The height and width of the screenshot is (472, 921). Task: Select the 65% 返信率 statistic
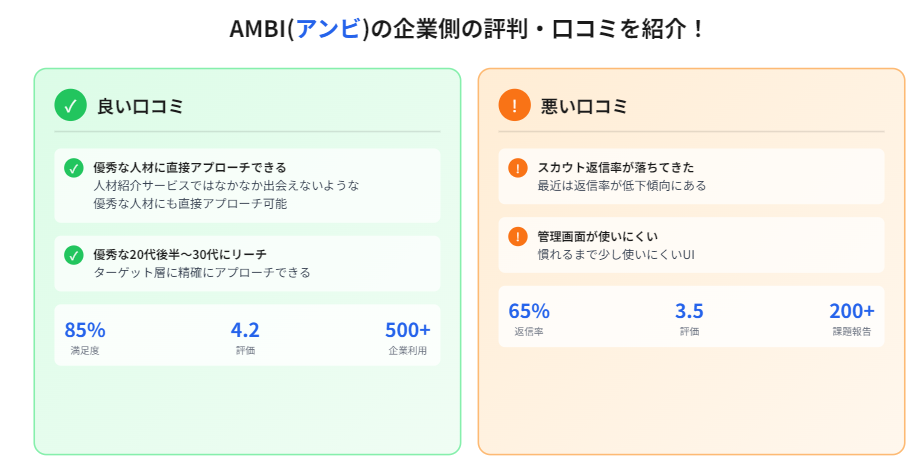pos(529,319)
